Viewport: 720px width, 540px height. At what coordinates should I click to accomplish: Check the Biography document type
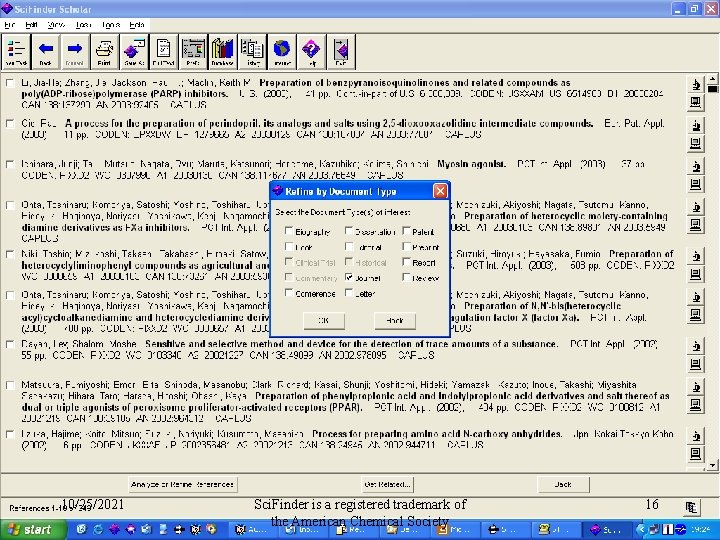(x=289, y=231)
